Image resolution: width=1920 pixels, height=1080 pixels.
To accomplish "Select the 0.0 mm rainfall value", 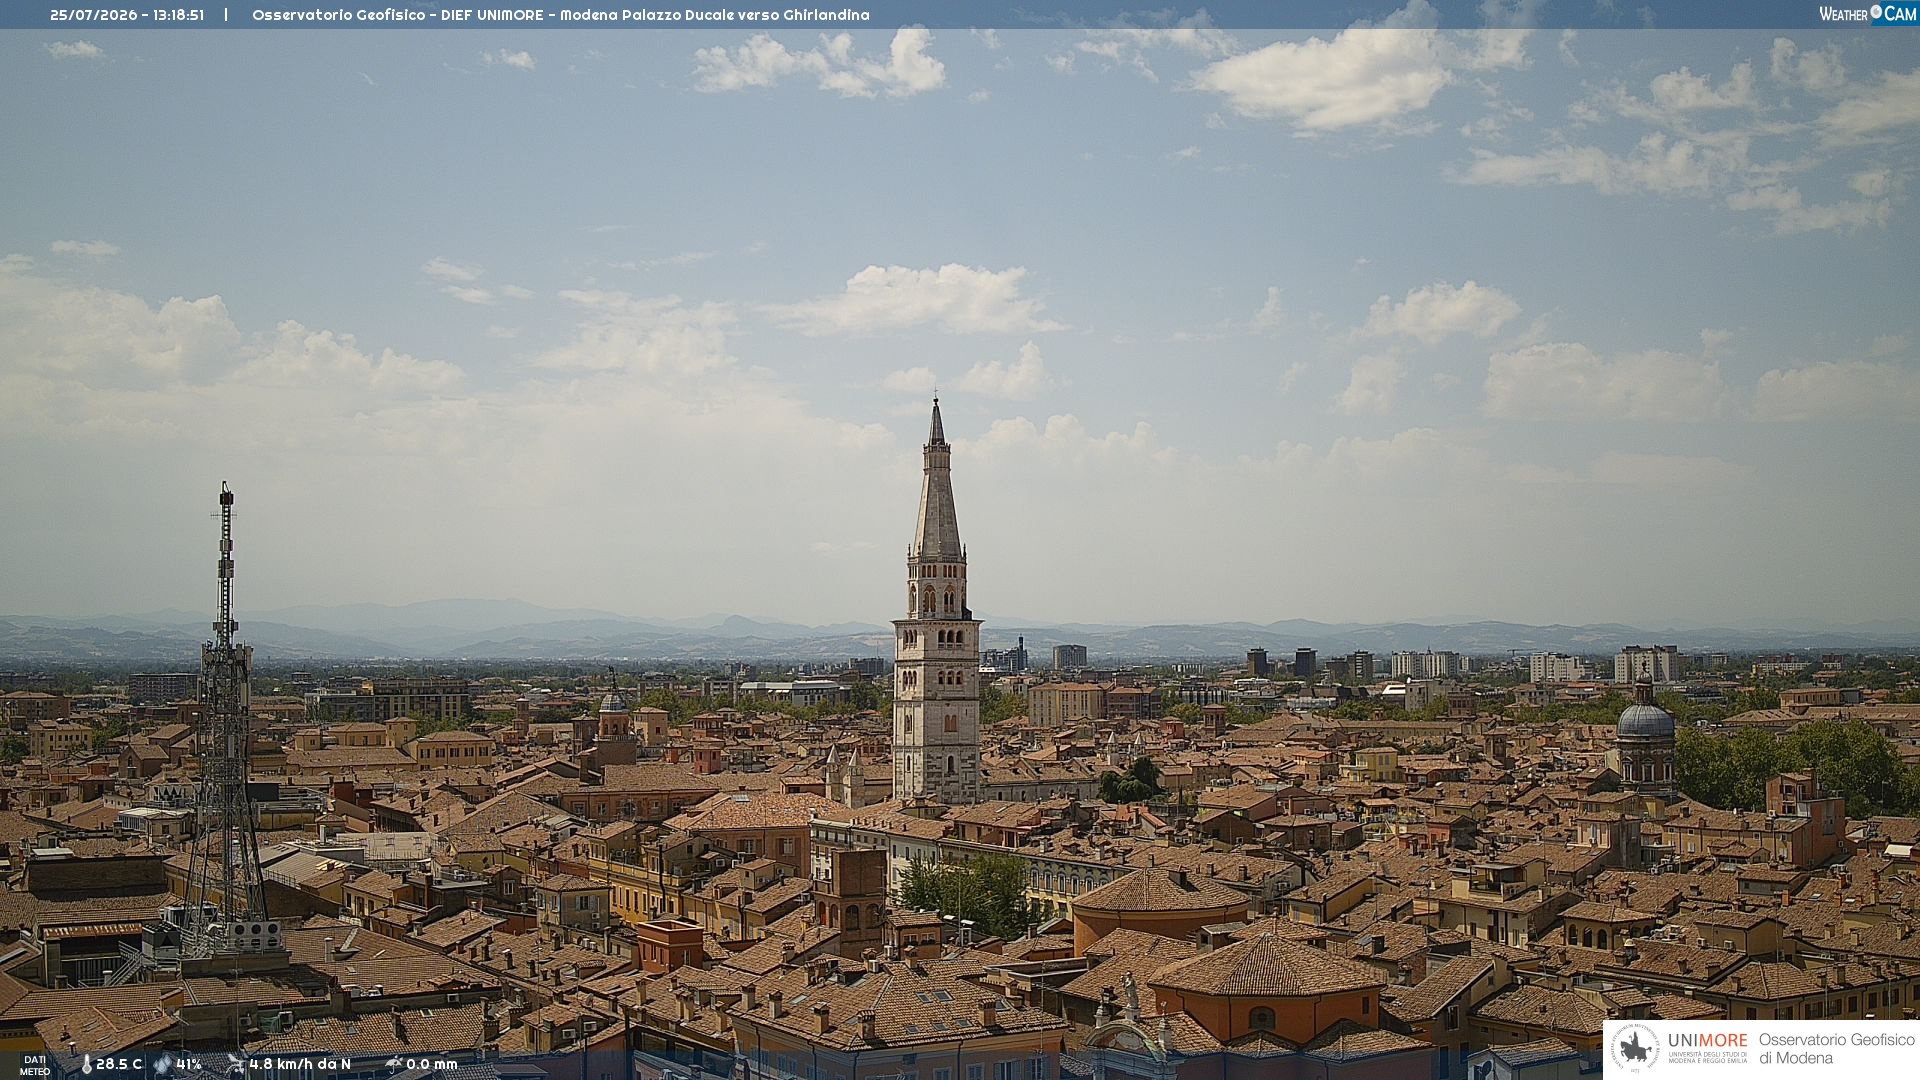I will (432, 1065).
